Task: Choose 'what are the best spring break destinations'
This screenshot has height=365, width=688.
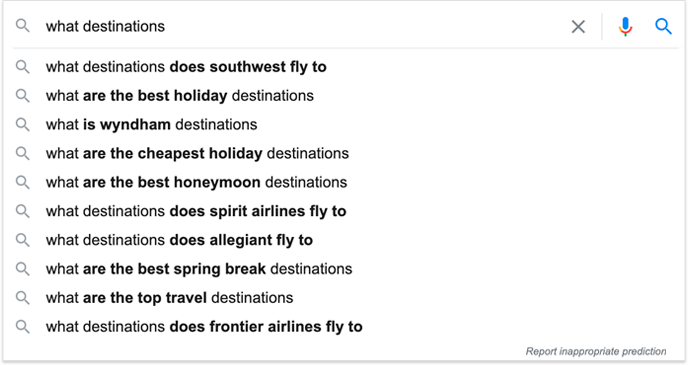Action: 199,269
